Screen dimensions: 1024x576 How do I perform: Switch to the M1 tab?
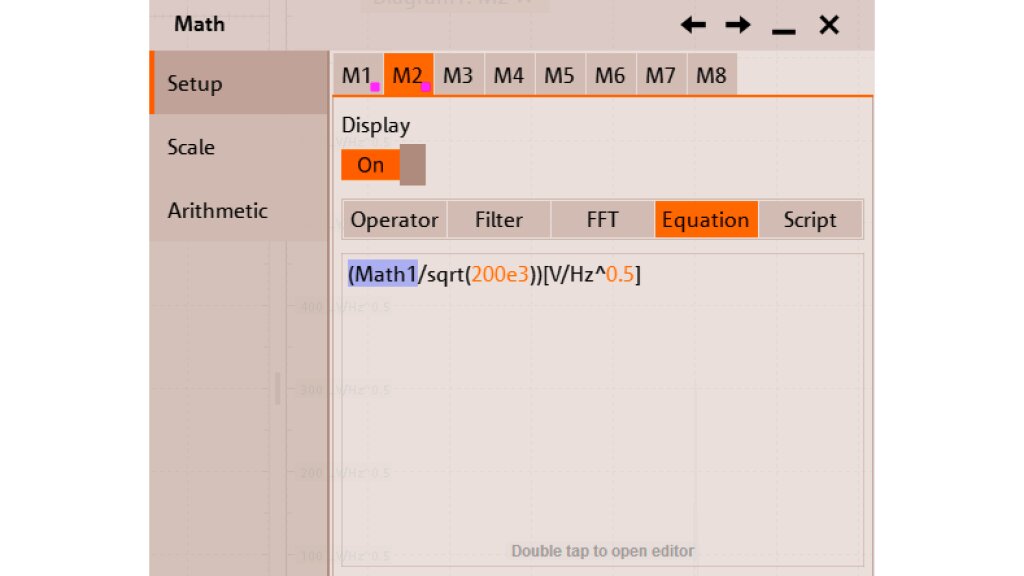[358, 75]
